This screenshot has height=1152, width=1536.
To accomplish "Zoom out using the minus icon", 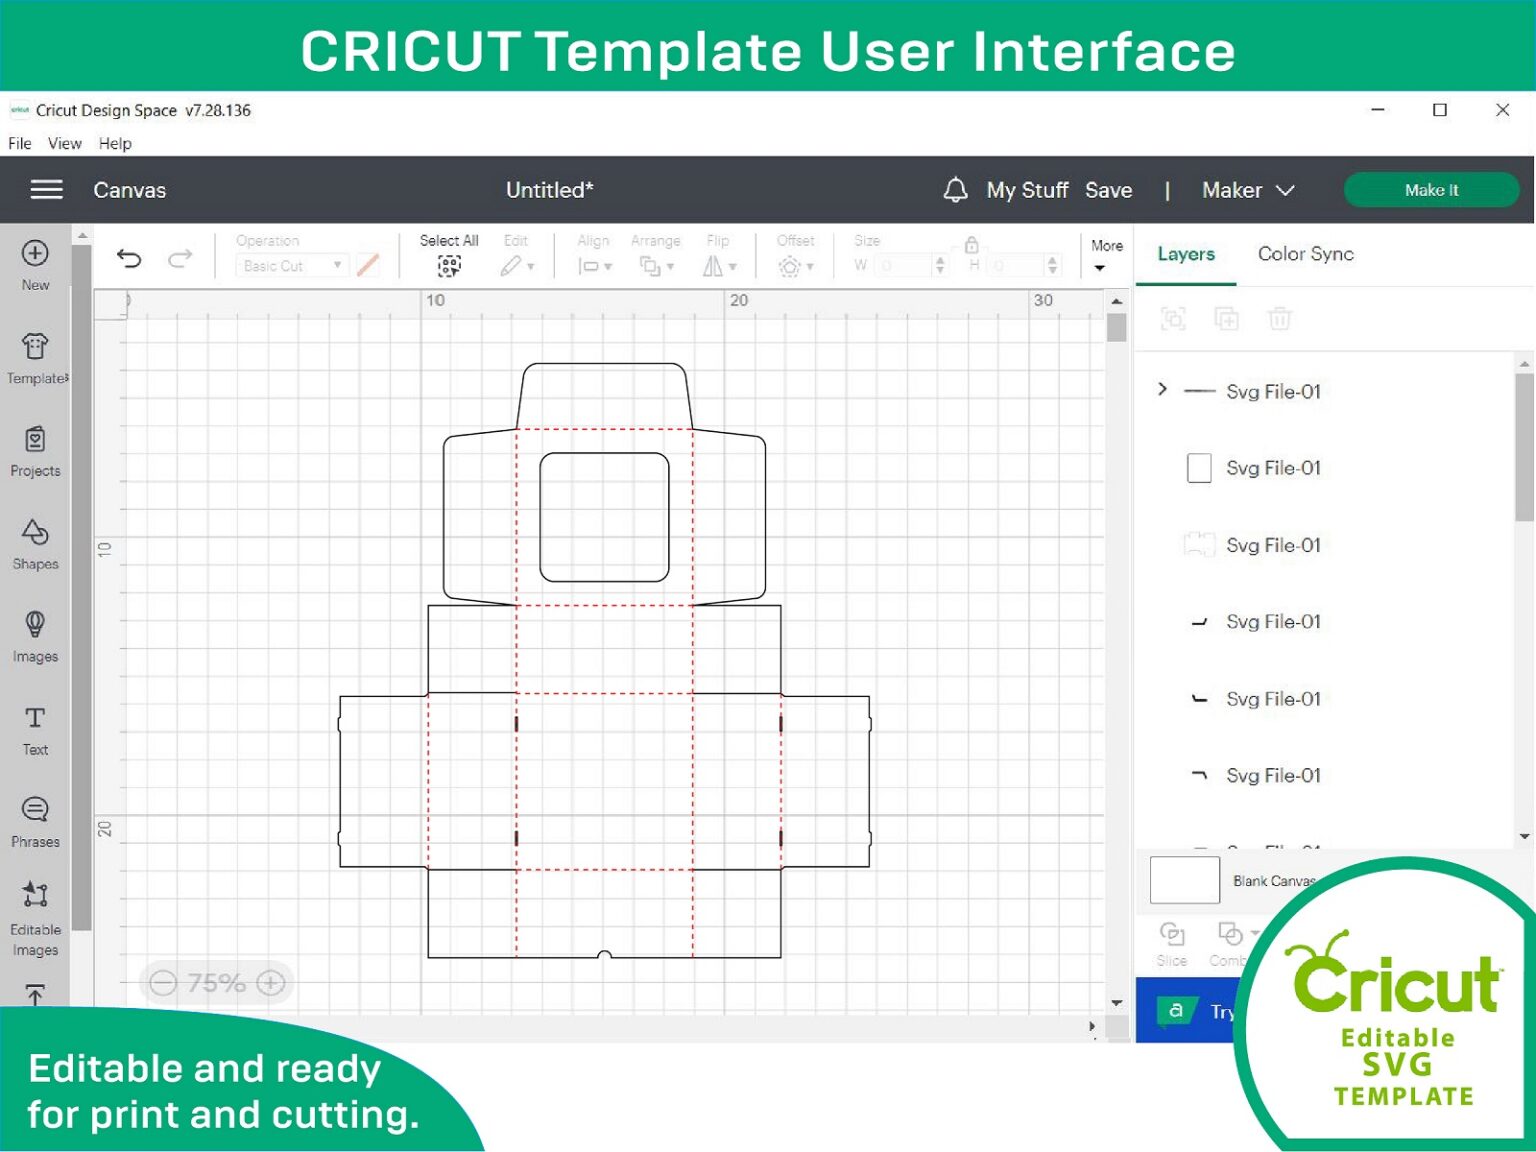I will click(163, 983).
